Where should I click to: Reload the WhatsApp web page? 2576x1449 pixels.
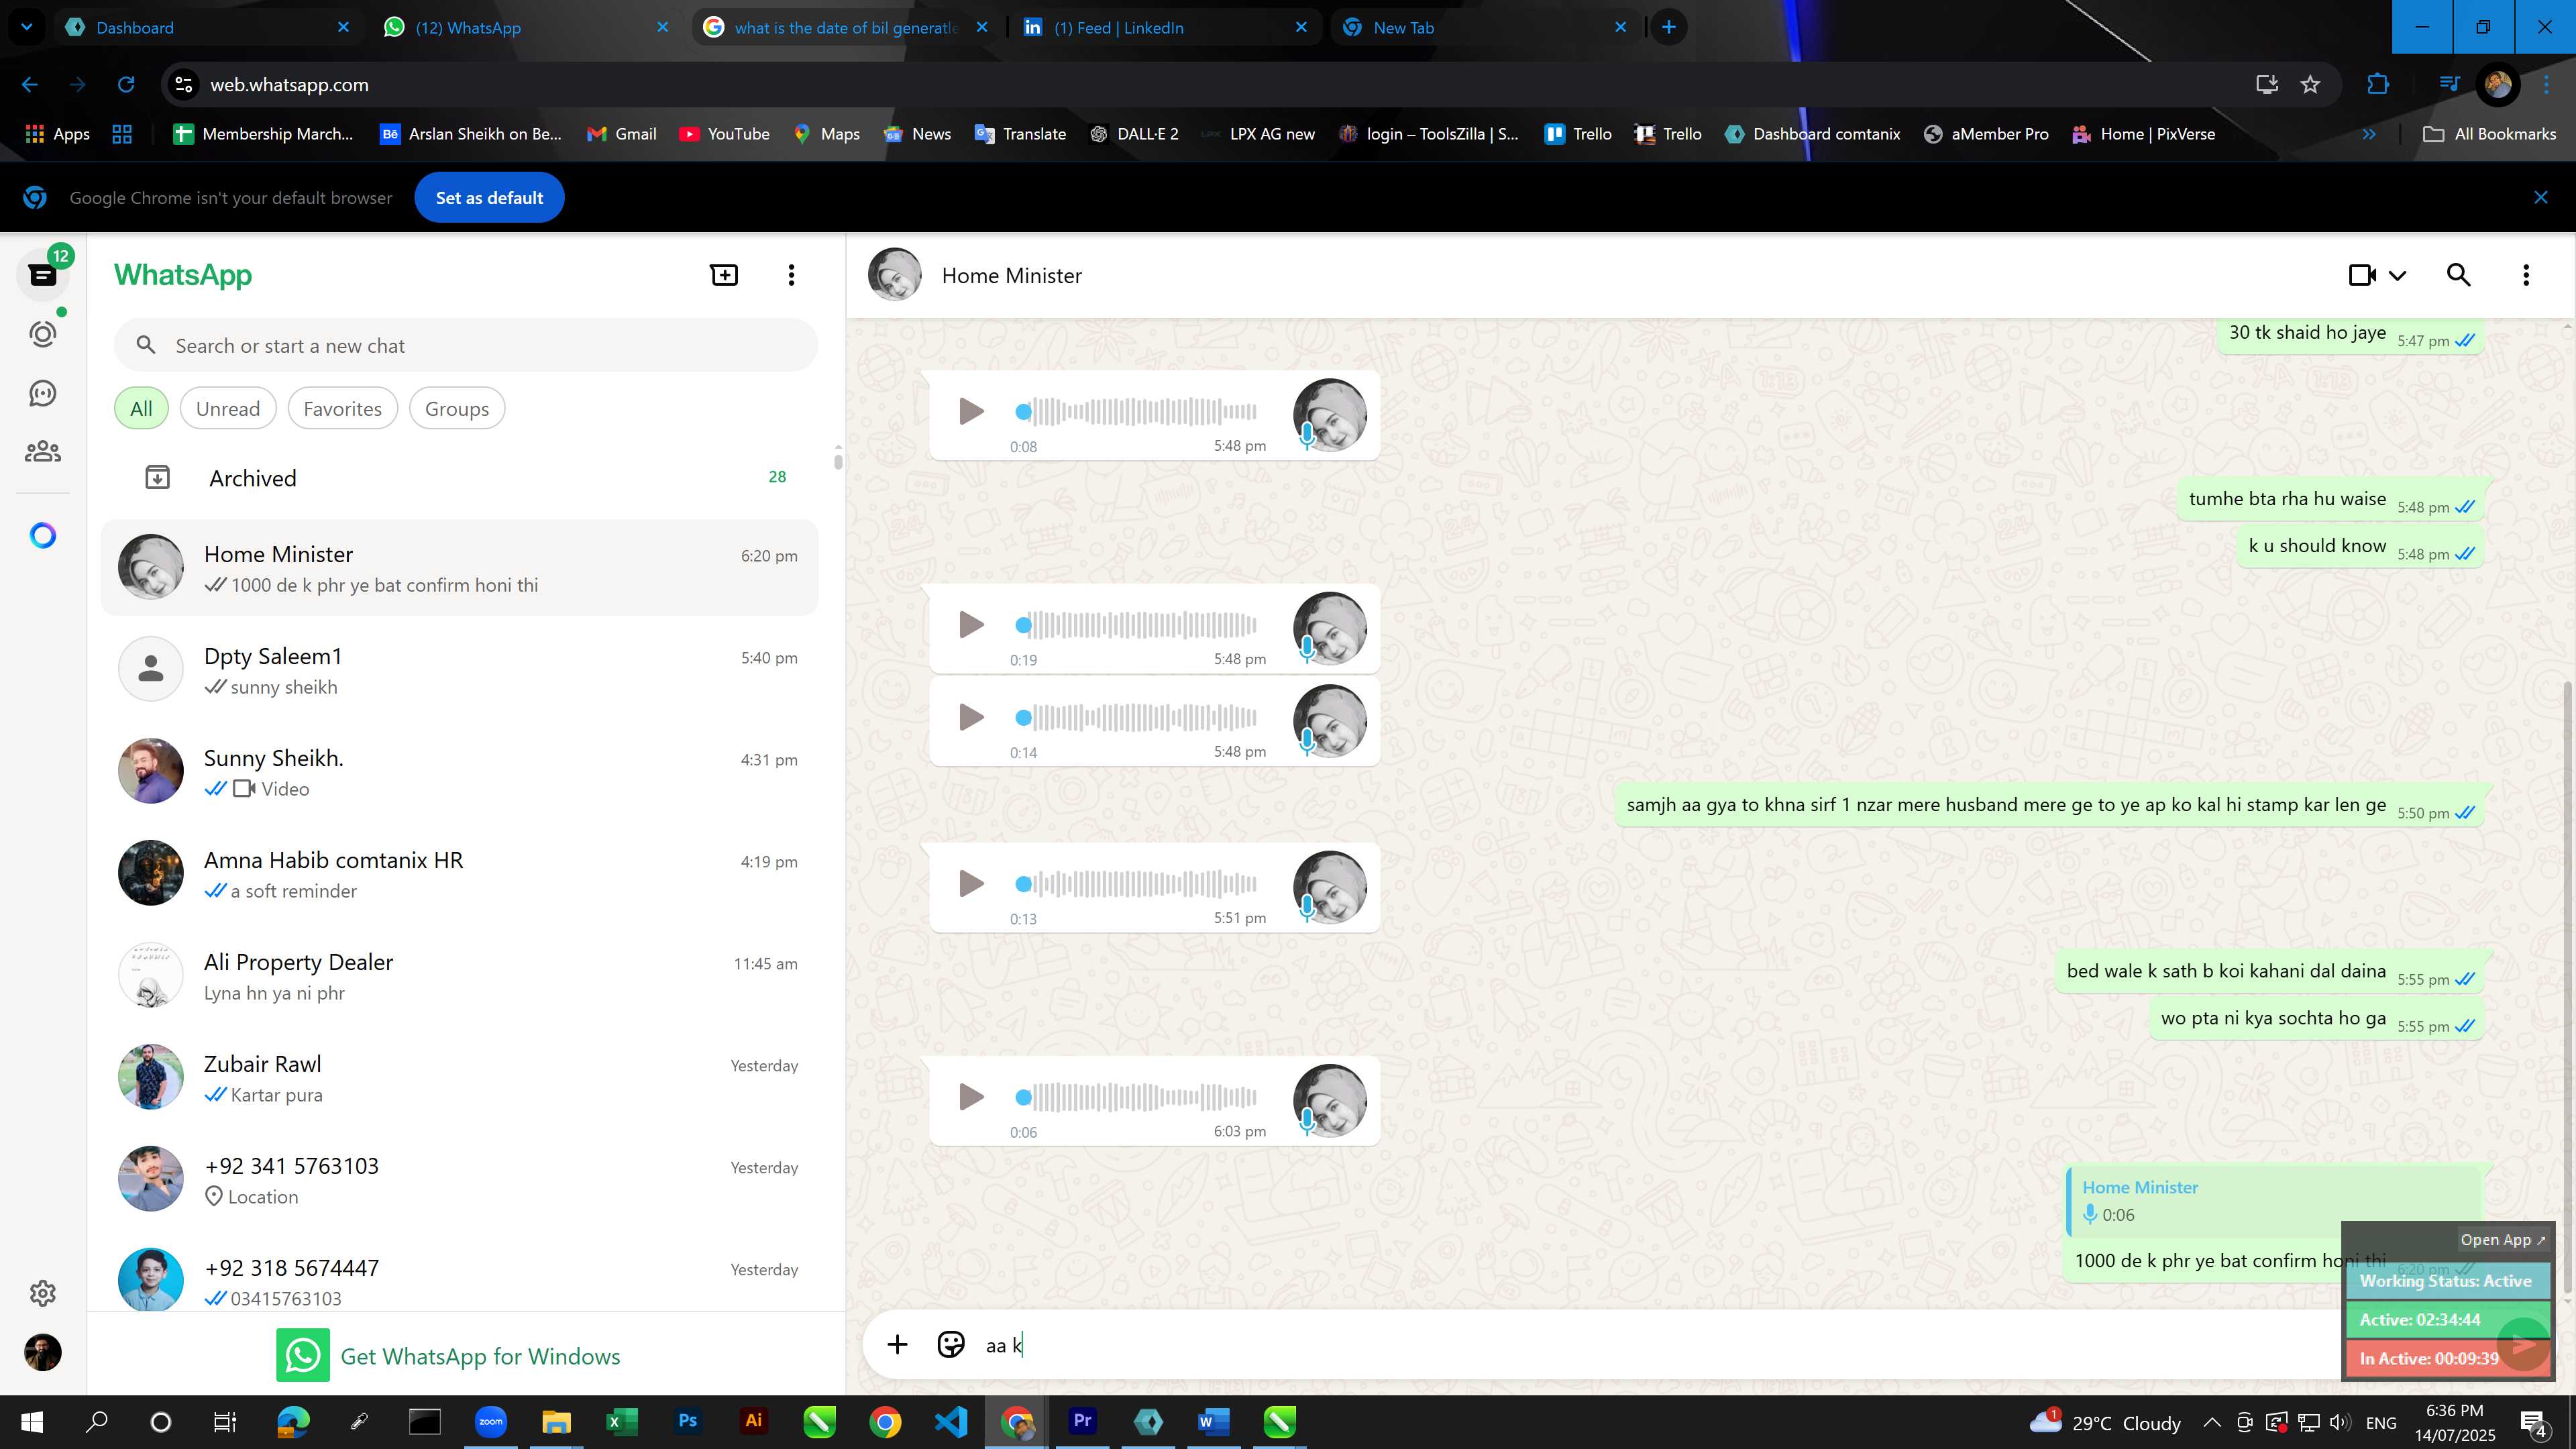pyautogui.click(x=126, y=85)
